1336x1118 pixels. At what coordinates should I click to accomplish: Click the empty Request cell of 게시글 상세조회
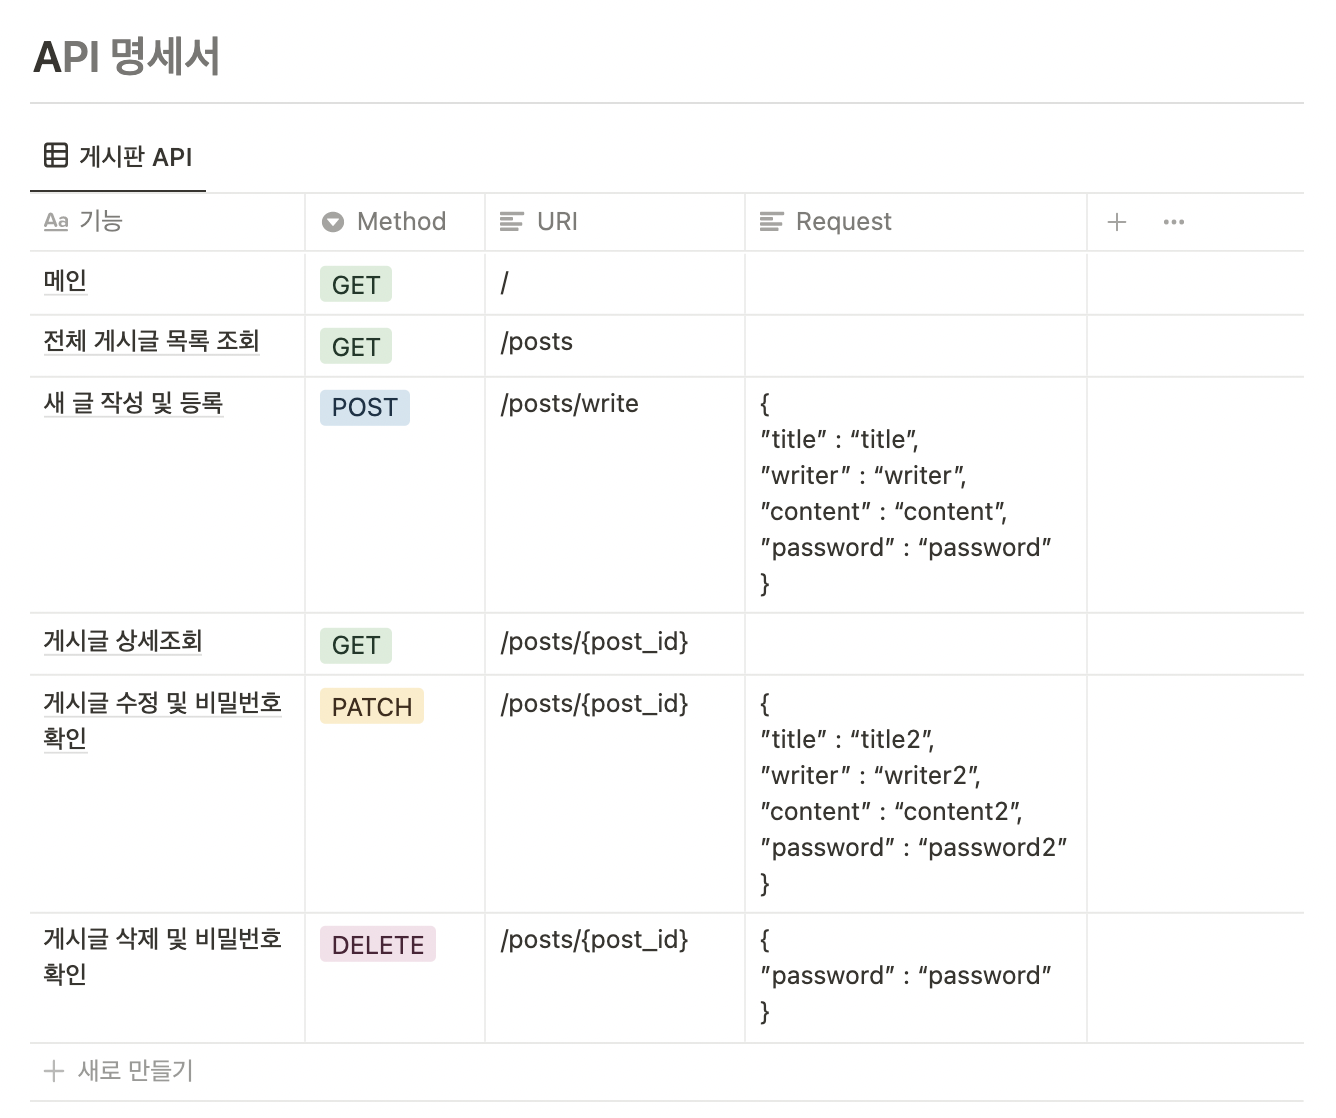[916, 643]
